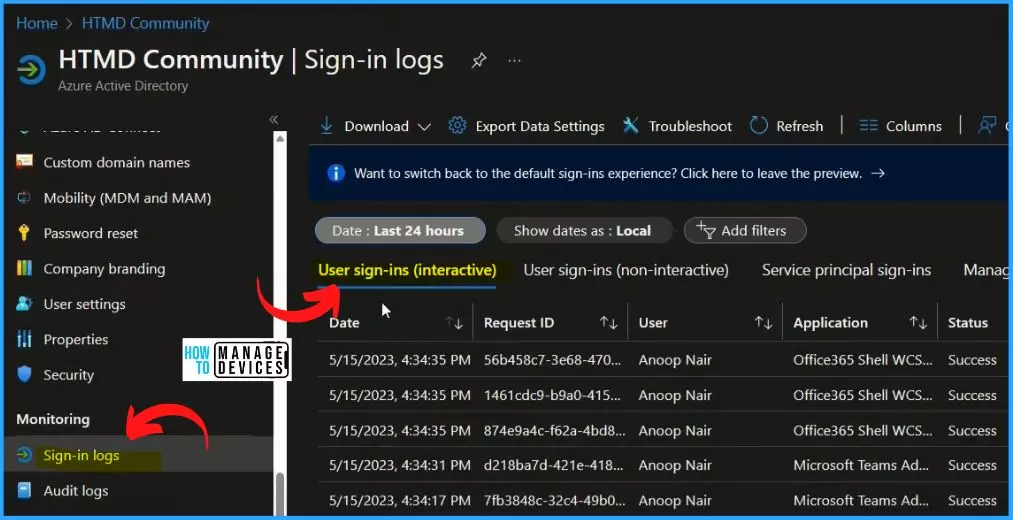Image resolution: width=1013 pixels, height=520 pixels.
Task: Click the Mobility (MDM and MAM) icon
Action: [x=24, y=198]
